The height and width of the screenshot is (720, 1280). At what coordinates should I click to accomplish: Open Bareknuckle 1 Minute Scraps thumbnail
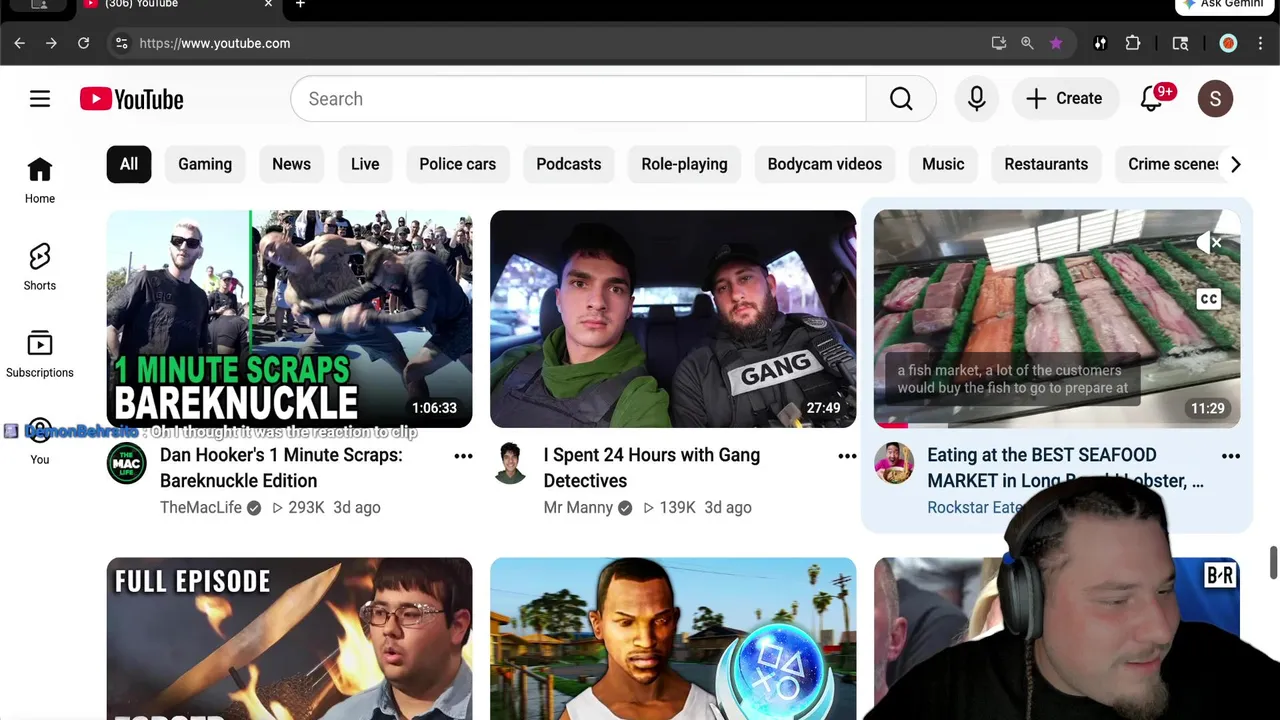[x=289, y=319]
